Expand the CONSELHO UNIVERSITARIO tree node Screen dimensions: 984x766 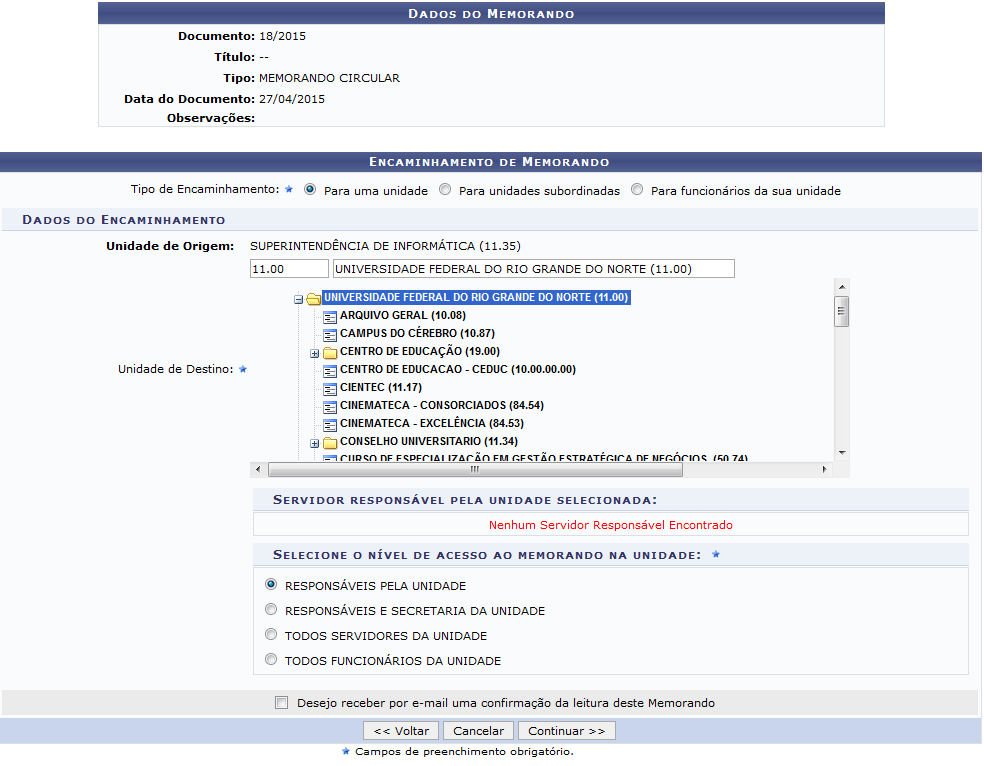(x=314, y=443)
